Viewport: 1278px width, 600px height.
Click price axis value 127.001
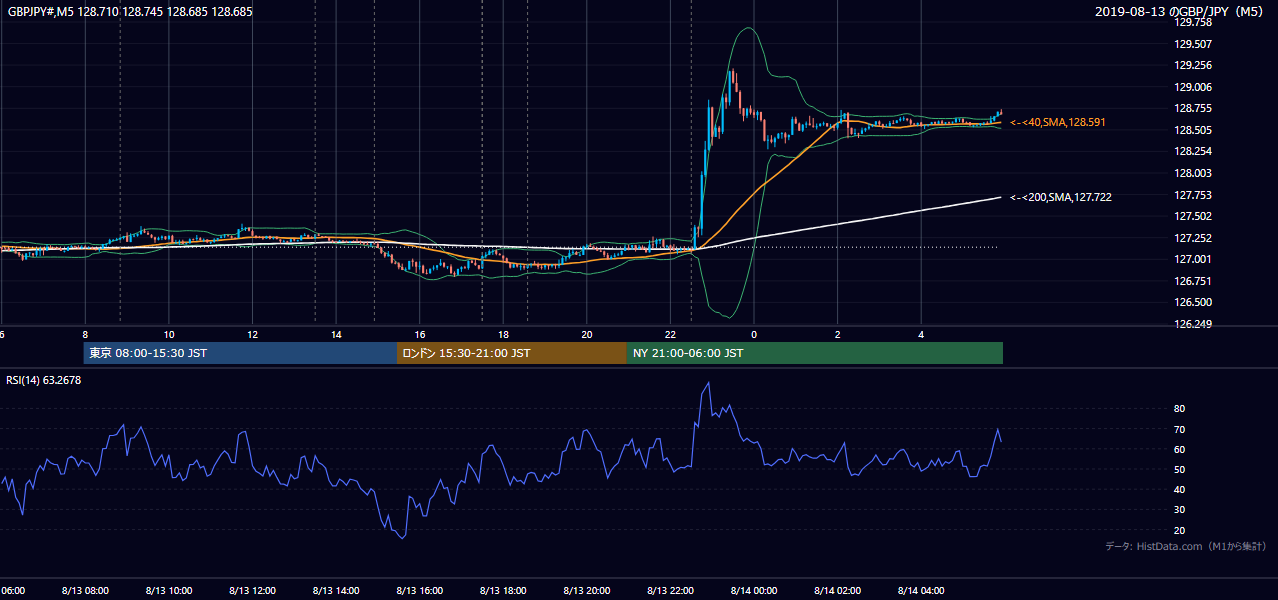point(1194,259)
